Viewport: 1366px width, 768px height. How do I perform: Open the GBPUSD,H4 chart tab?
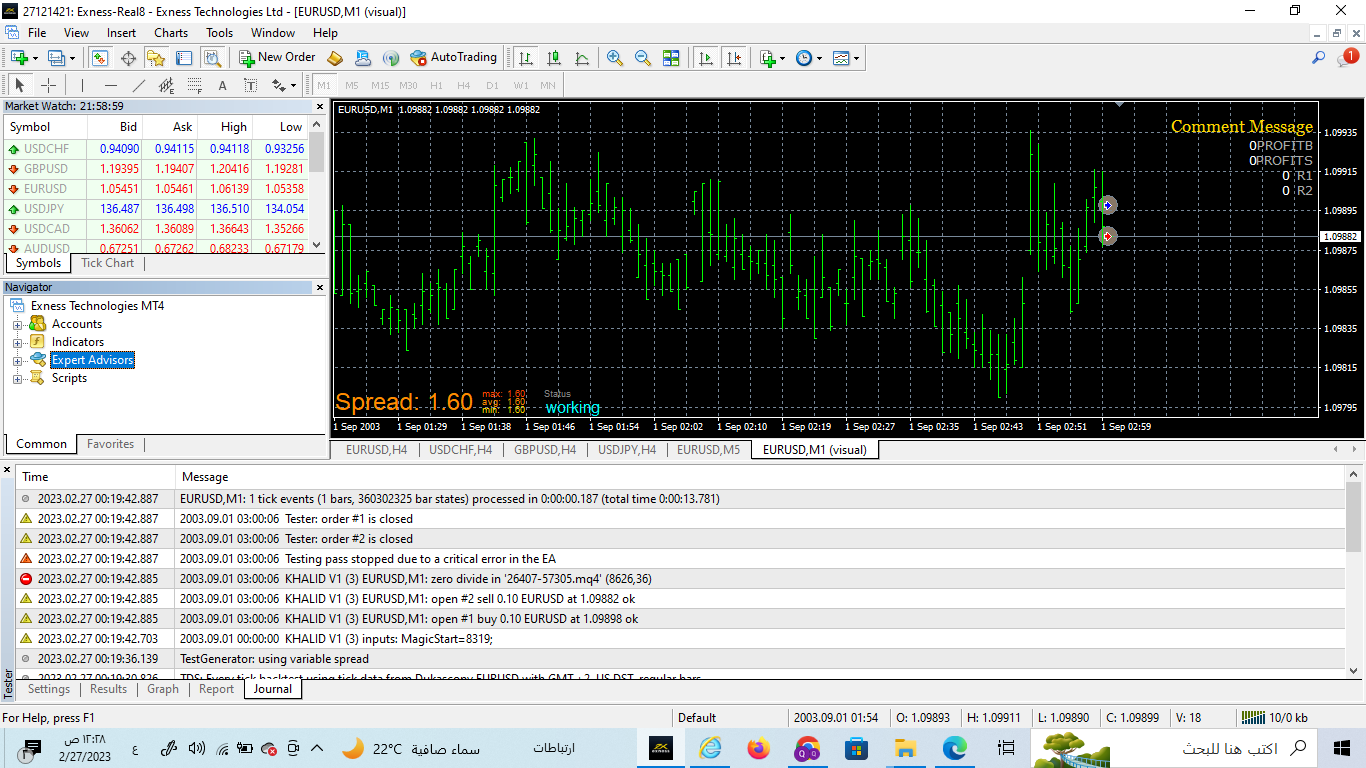544,450
